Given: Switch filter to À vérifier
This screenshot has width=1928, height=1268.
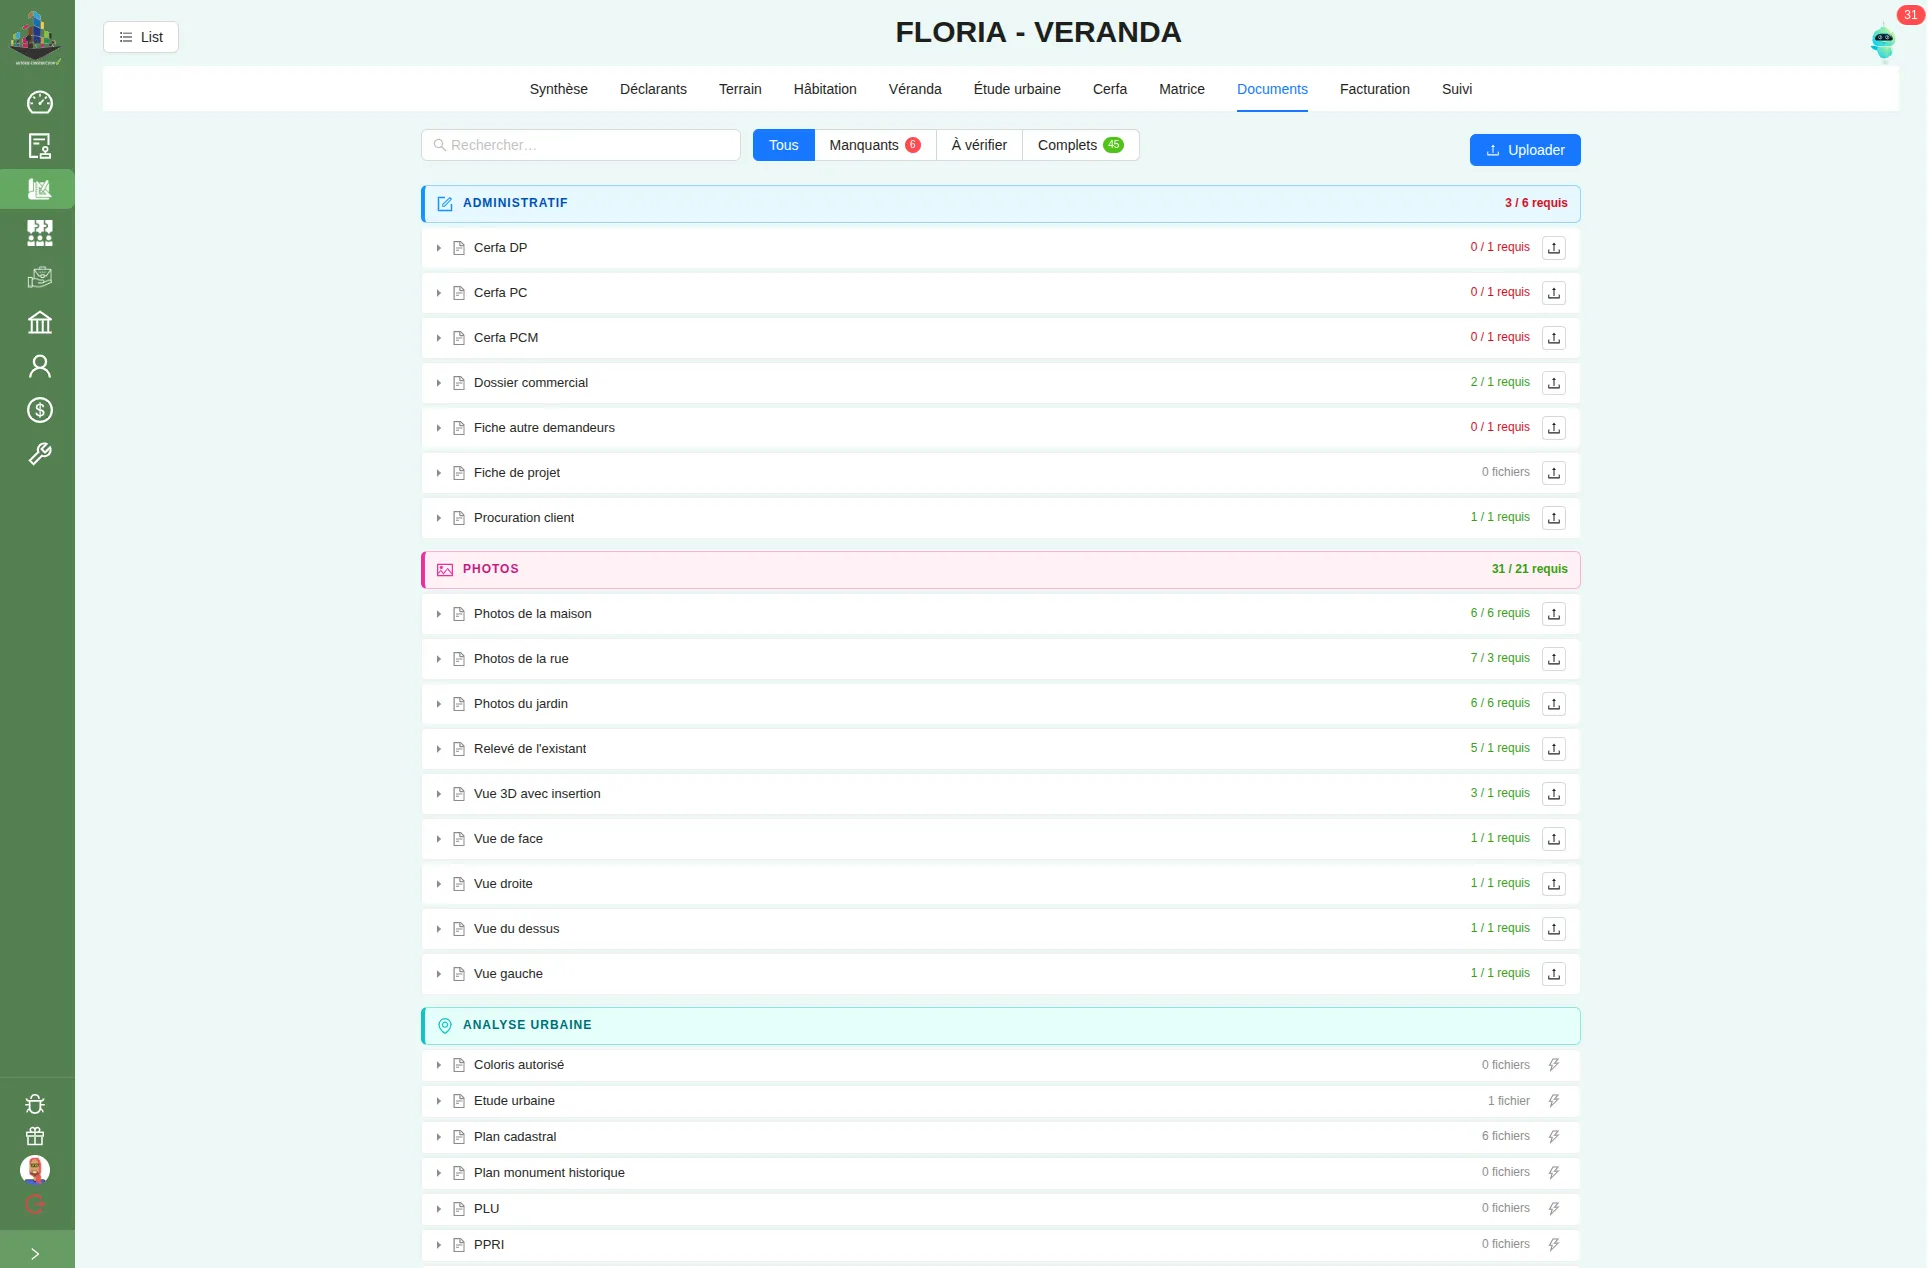Looking at the screenshot, I should point(979,145).
